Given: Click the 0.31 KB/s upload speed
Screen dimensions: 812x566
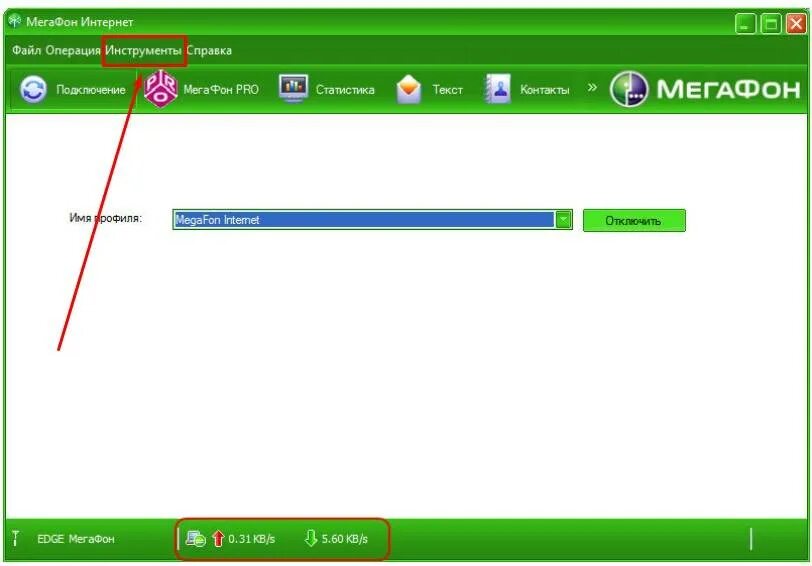Looking at the screenshot, I should 252,539.
